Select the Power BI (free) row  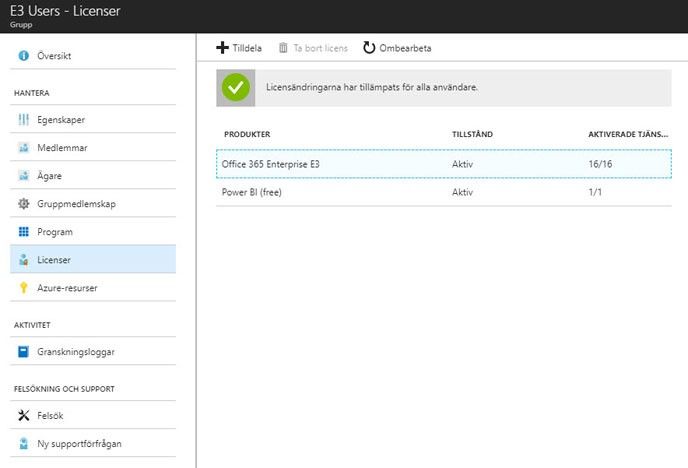coord(443,192)
